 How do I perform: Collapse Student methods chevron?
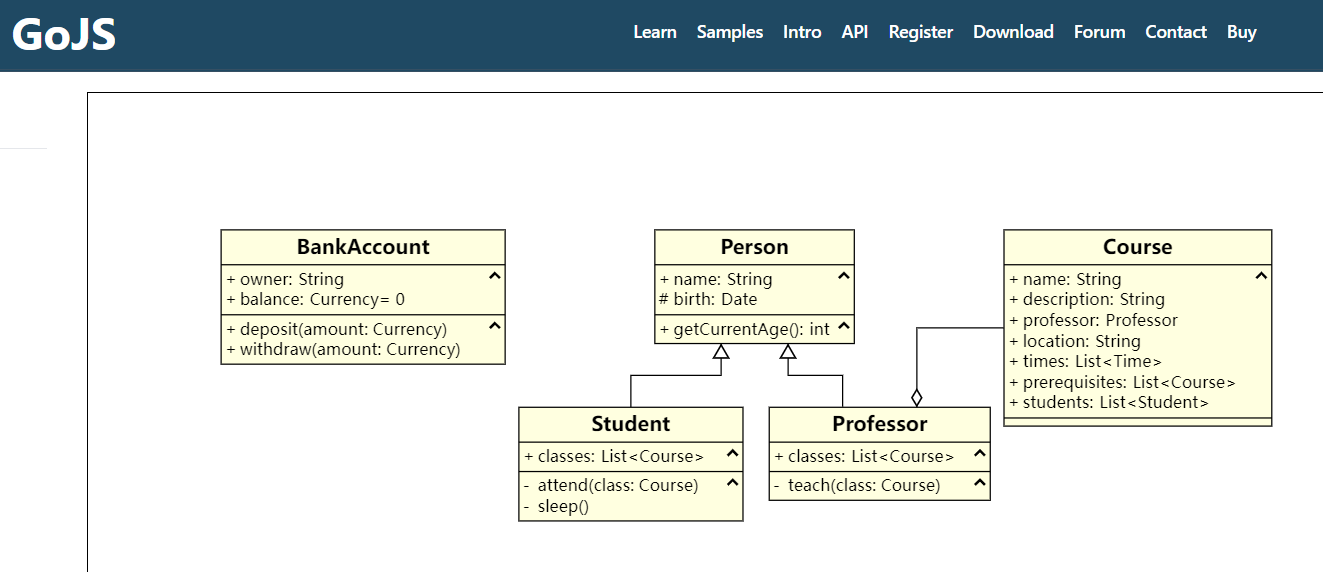[x=732, y=482]
